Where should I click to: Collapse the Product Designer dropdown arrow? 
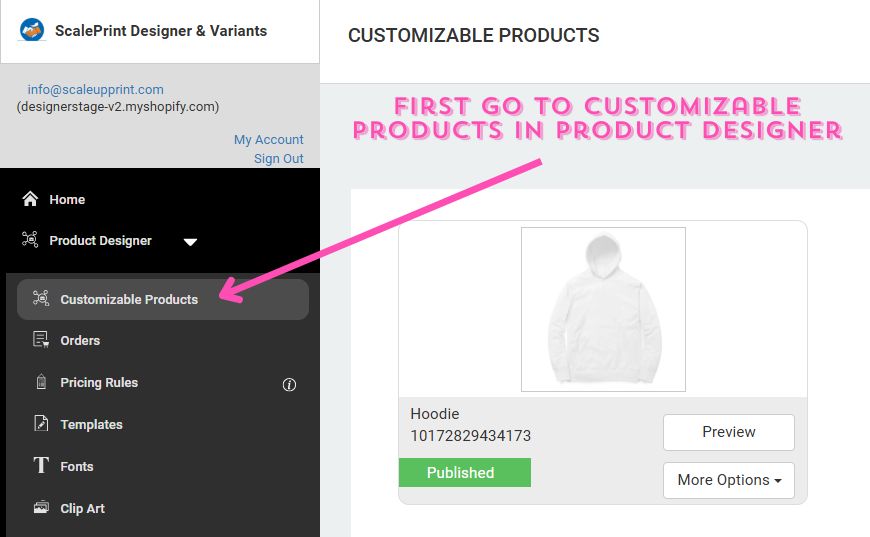coord(190,242)
